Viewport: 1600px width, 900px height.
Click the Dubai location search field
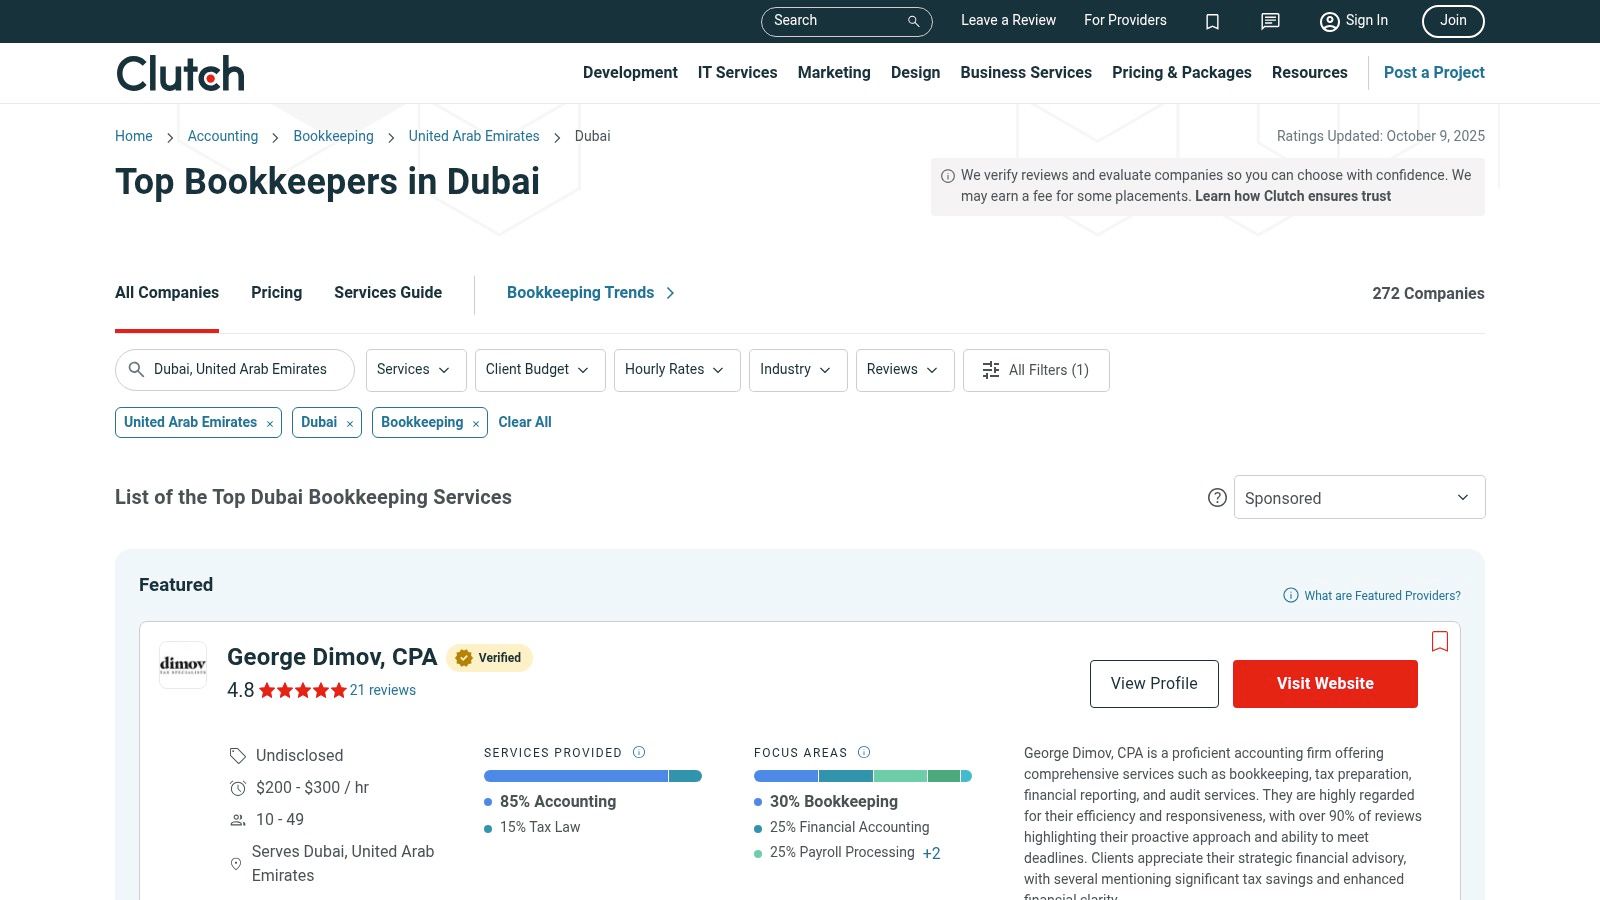[235, 370]
